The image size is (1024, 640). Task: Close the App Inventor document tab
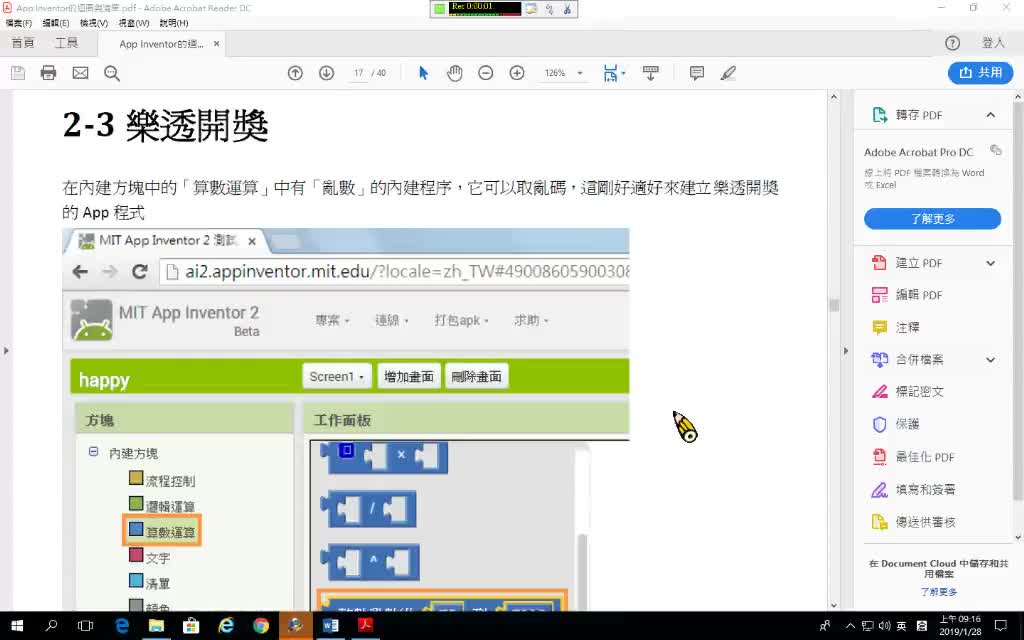point(216,44)
